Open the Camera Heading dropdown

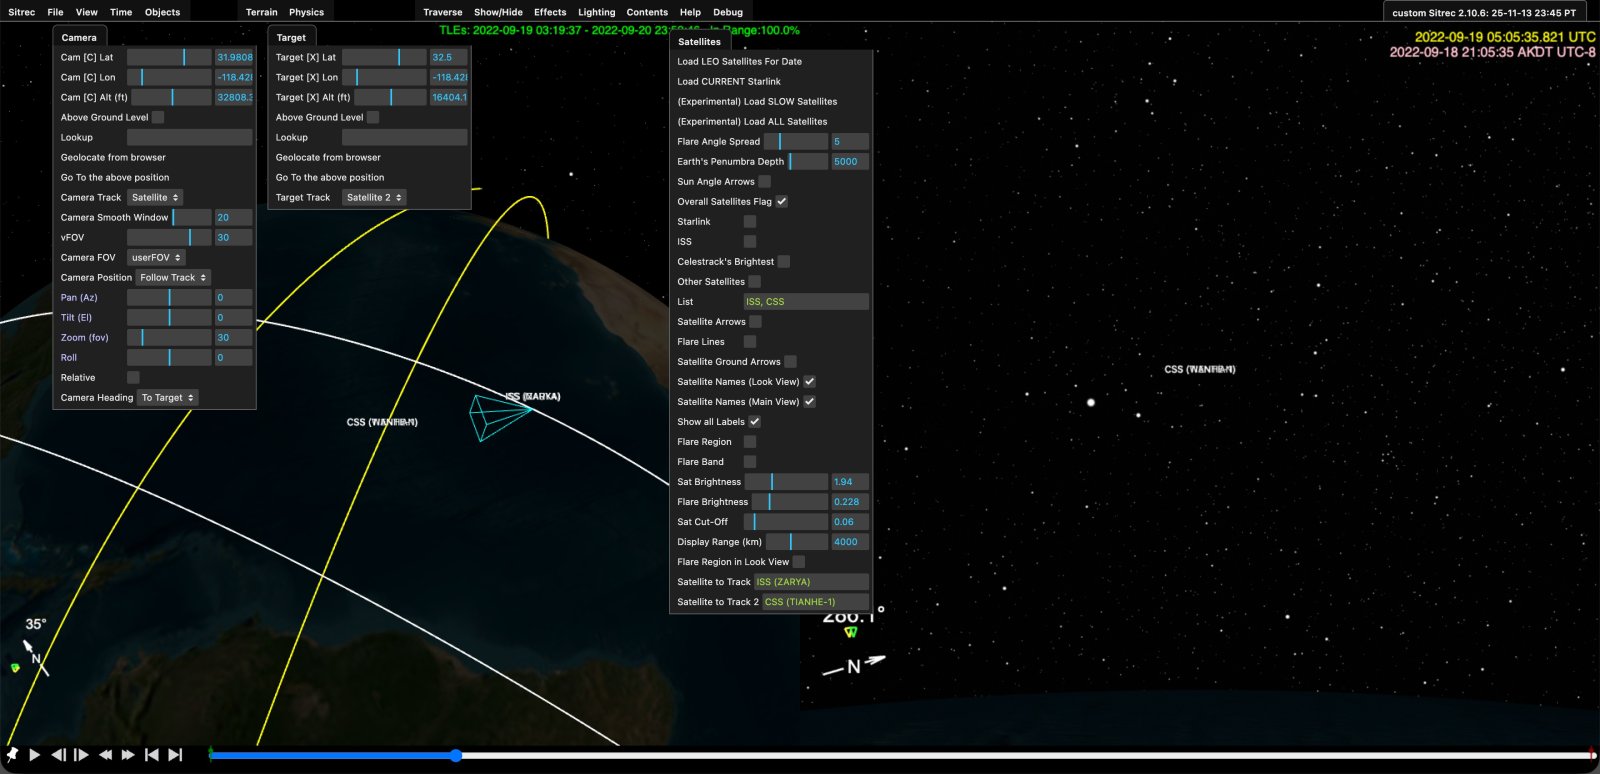tap(168, 397)
